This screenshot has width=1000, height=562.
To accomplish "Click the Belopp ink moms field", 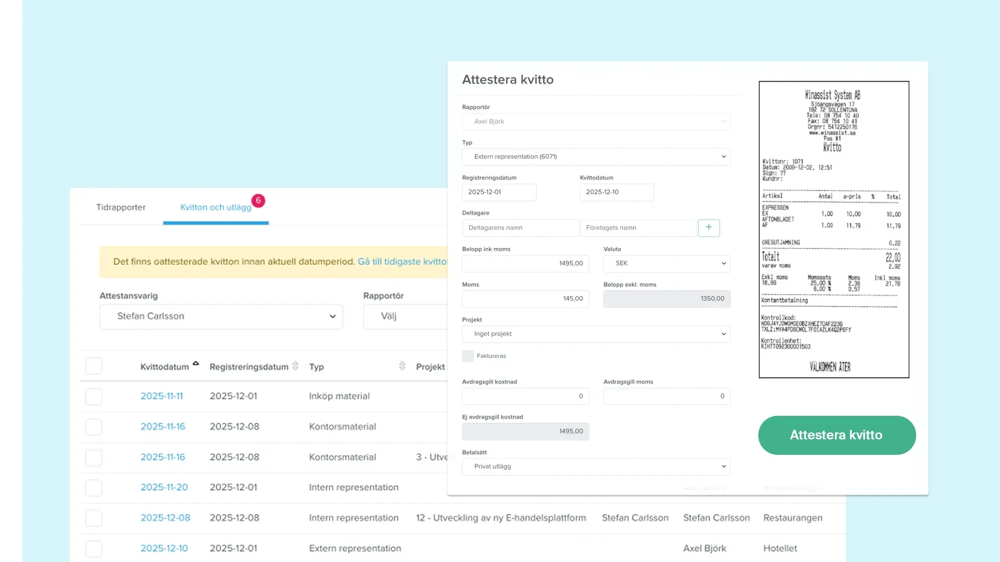I will click(x=525, y=264).
